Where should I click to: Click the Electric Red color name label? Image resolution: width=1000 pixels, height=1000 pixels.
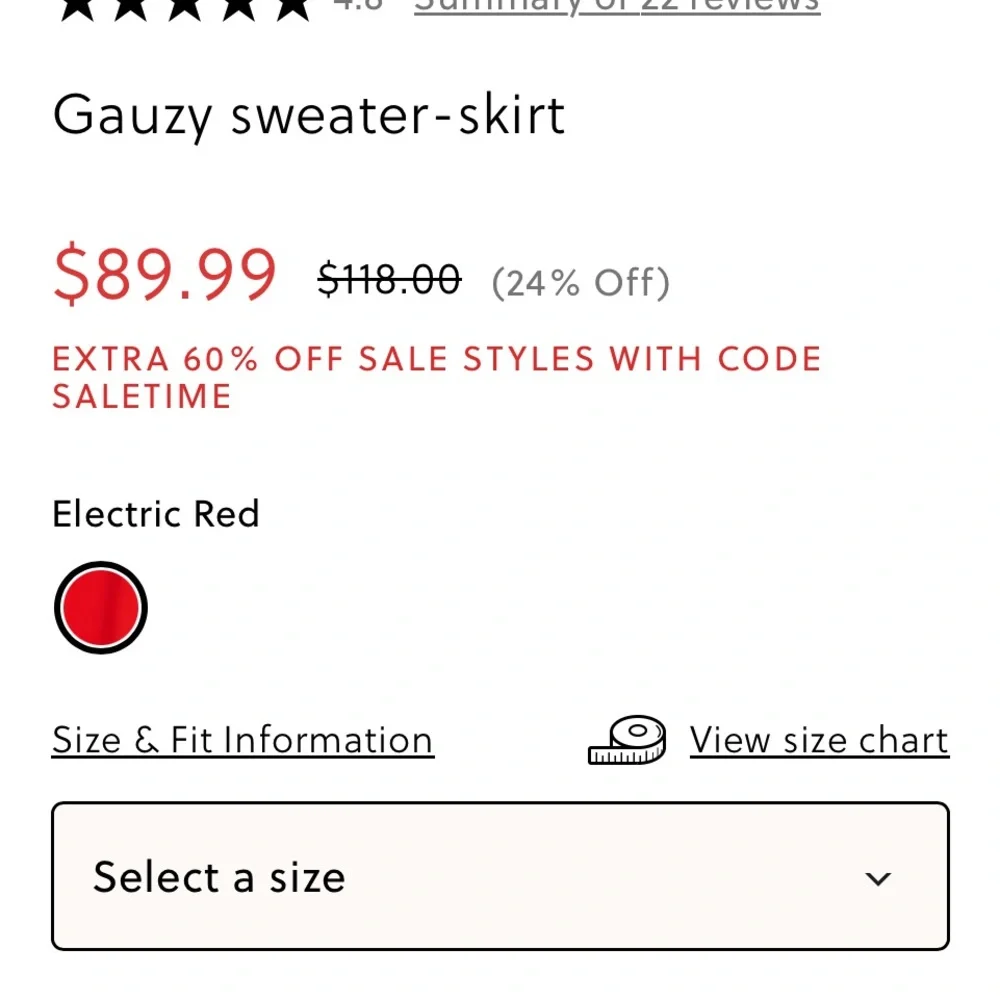155,514
